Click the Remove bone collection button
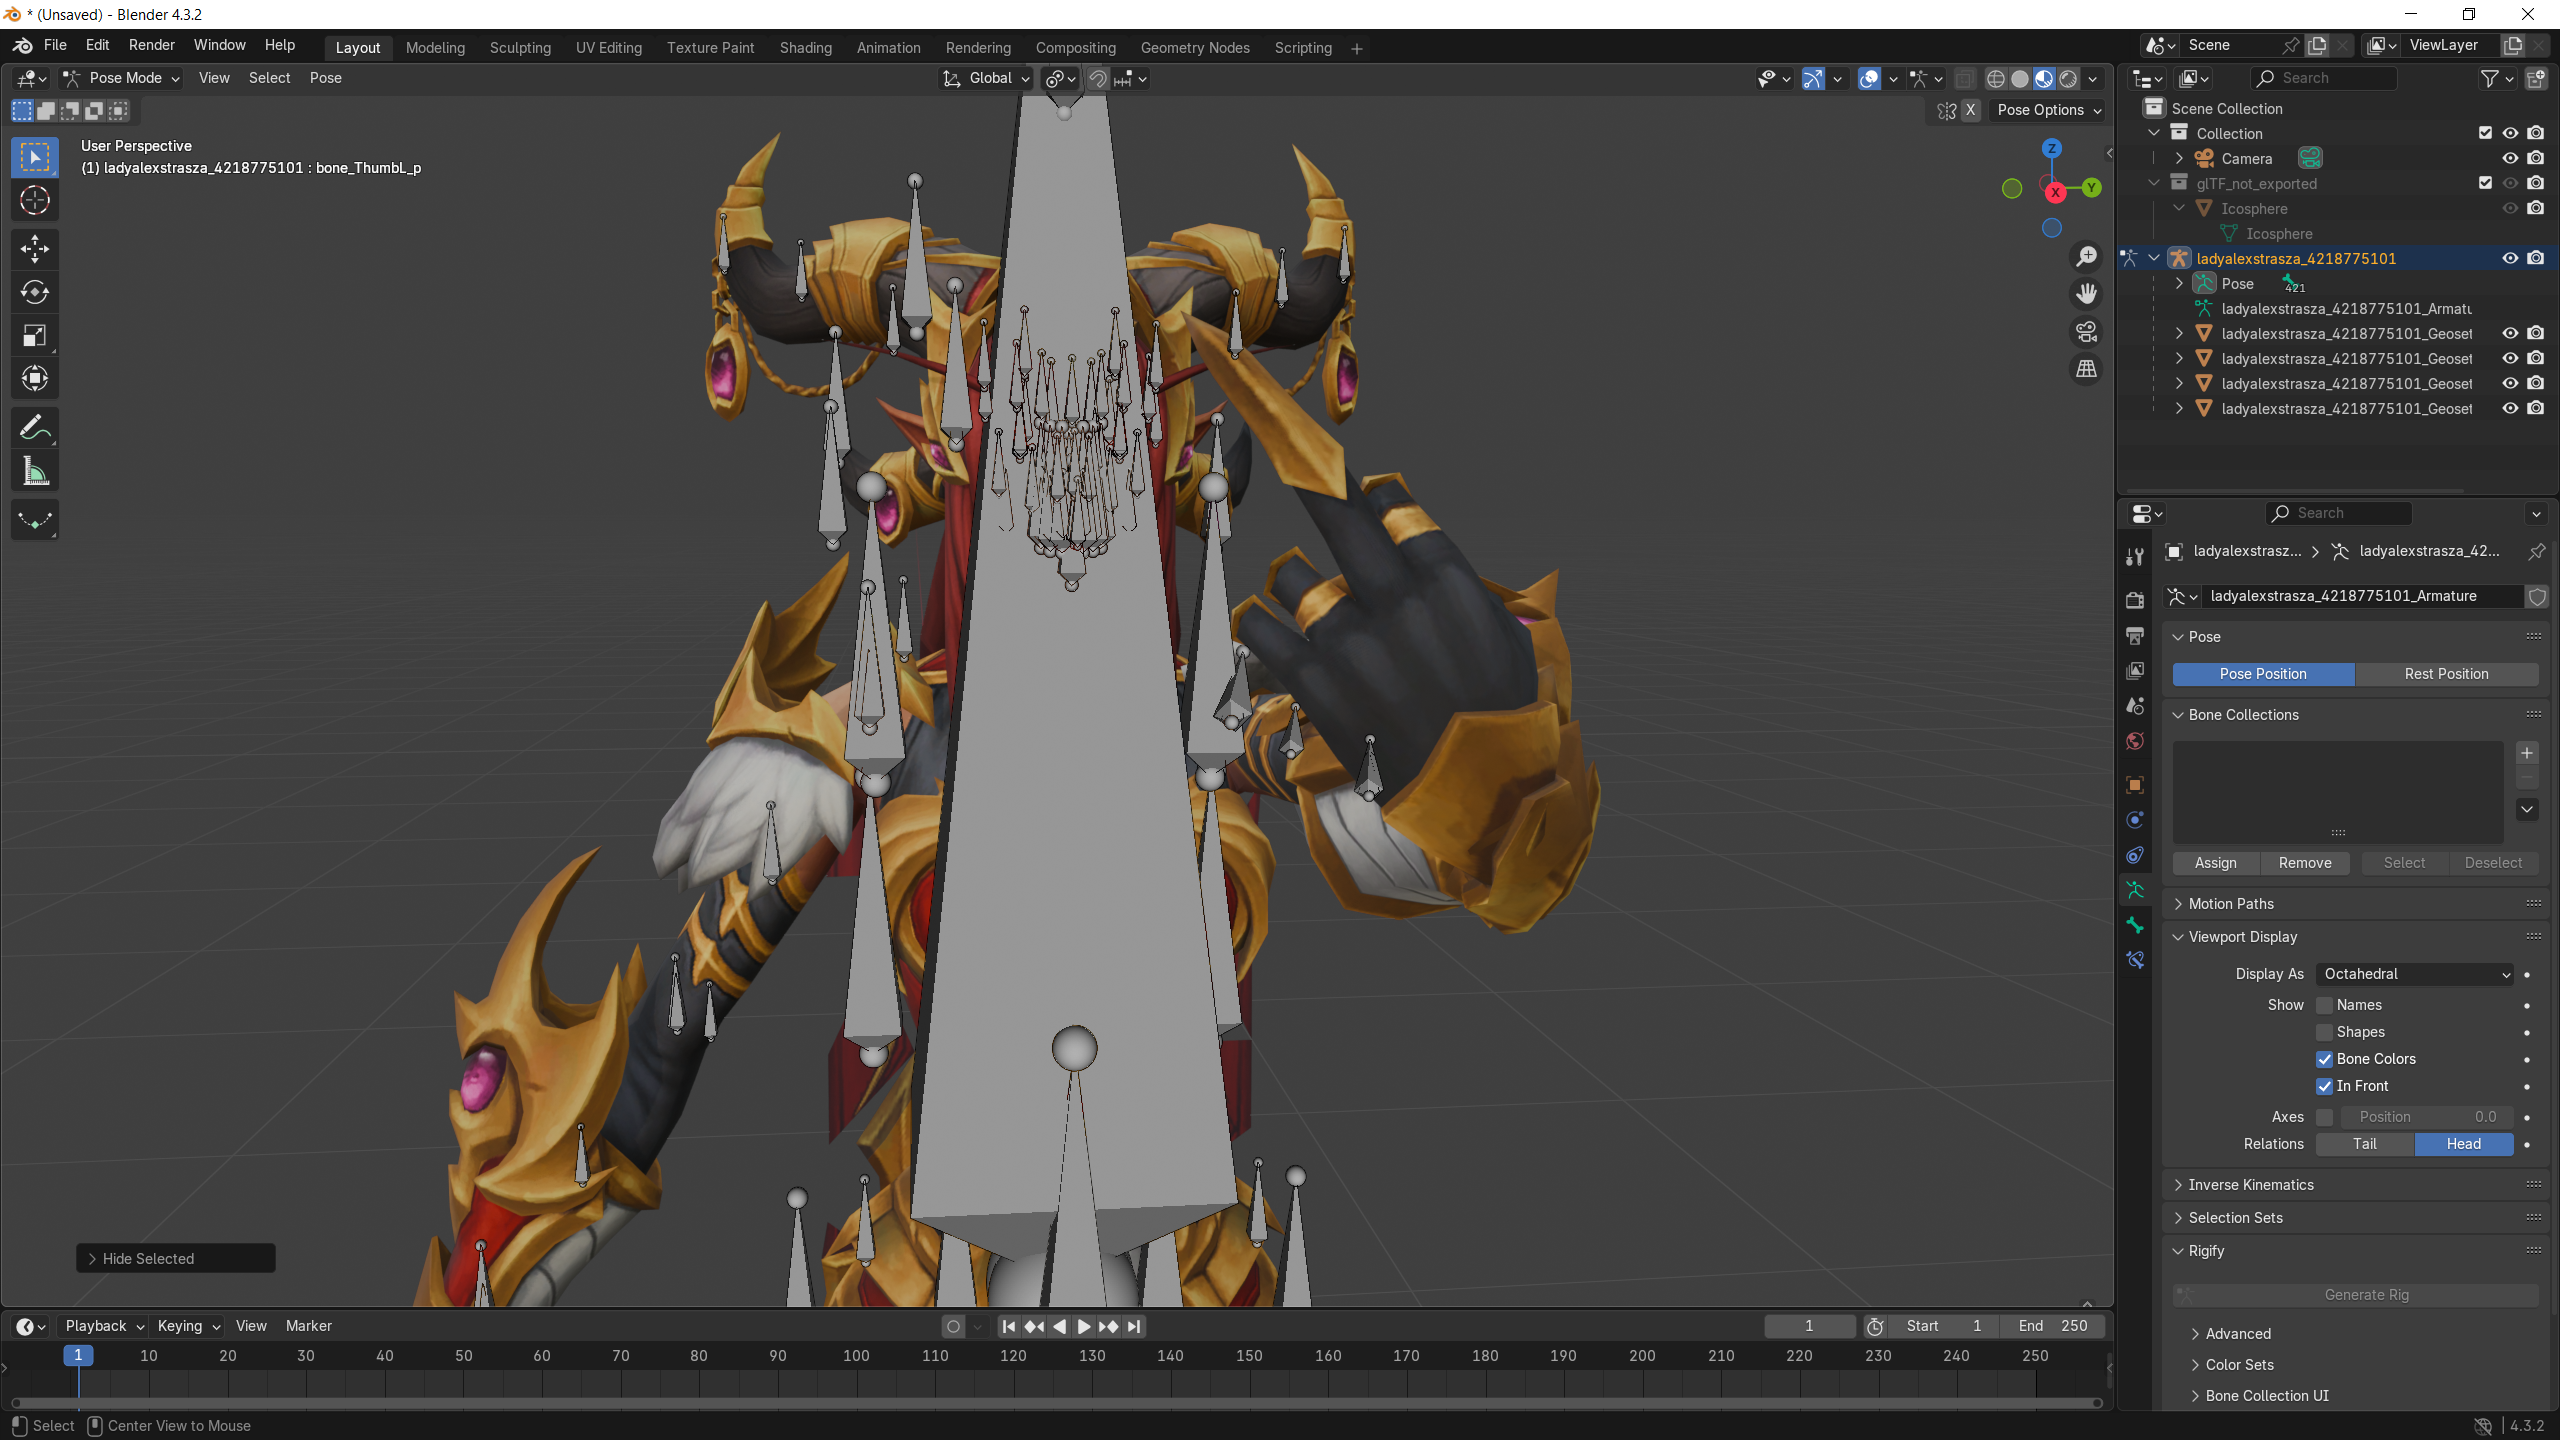The image size is (2560, 1440). pyautogui.click(x=2305, y=863)
